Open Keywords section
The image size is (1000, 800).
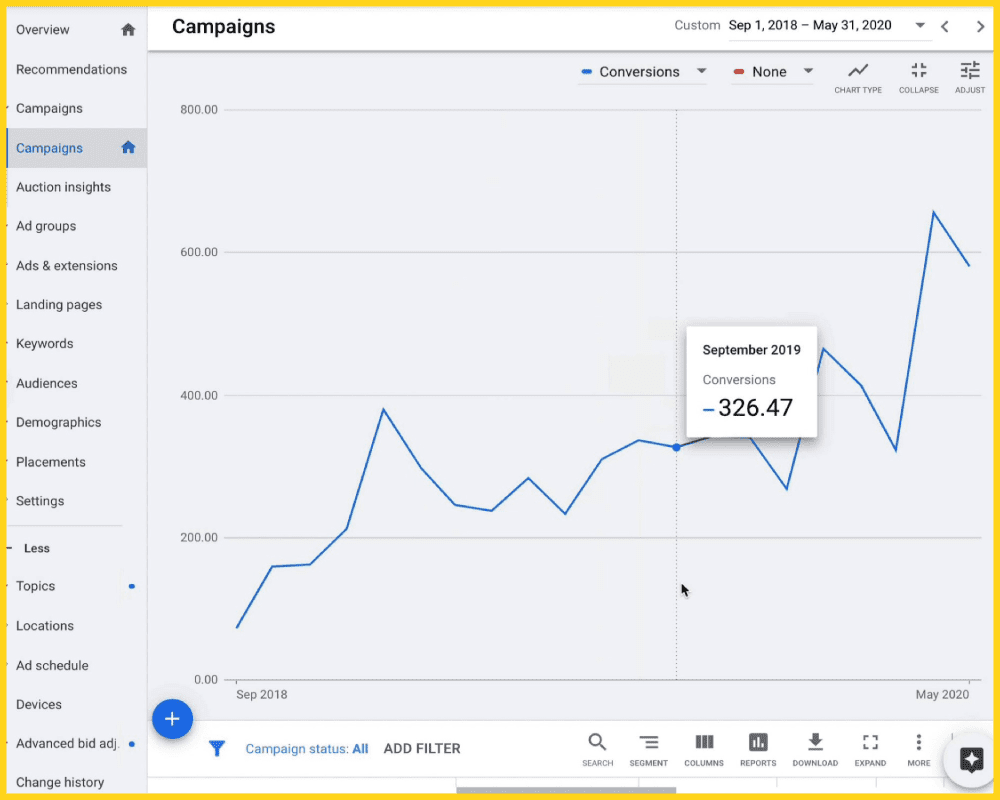45,344
